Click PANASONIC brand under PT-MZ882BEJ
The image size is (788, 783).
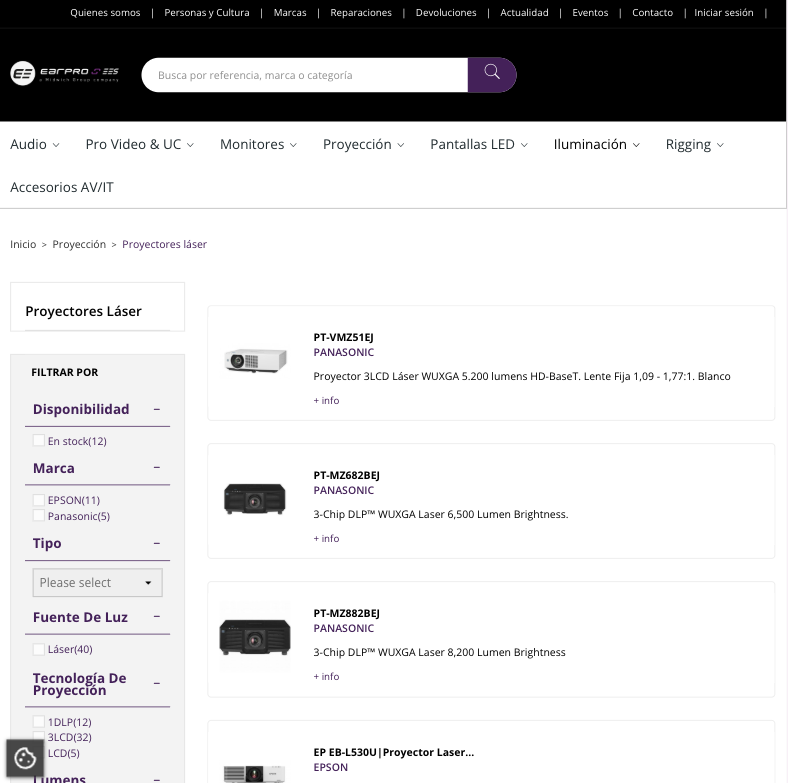(x=344, y=628)
